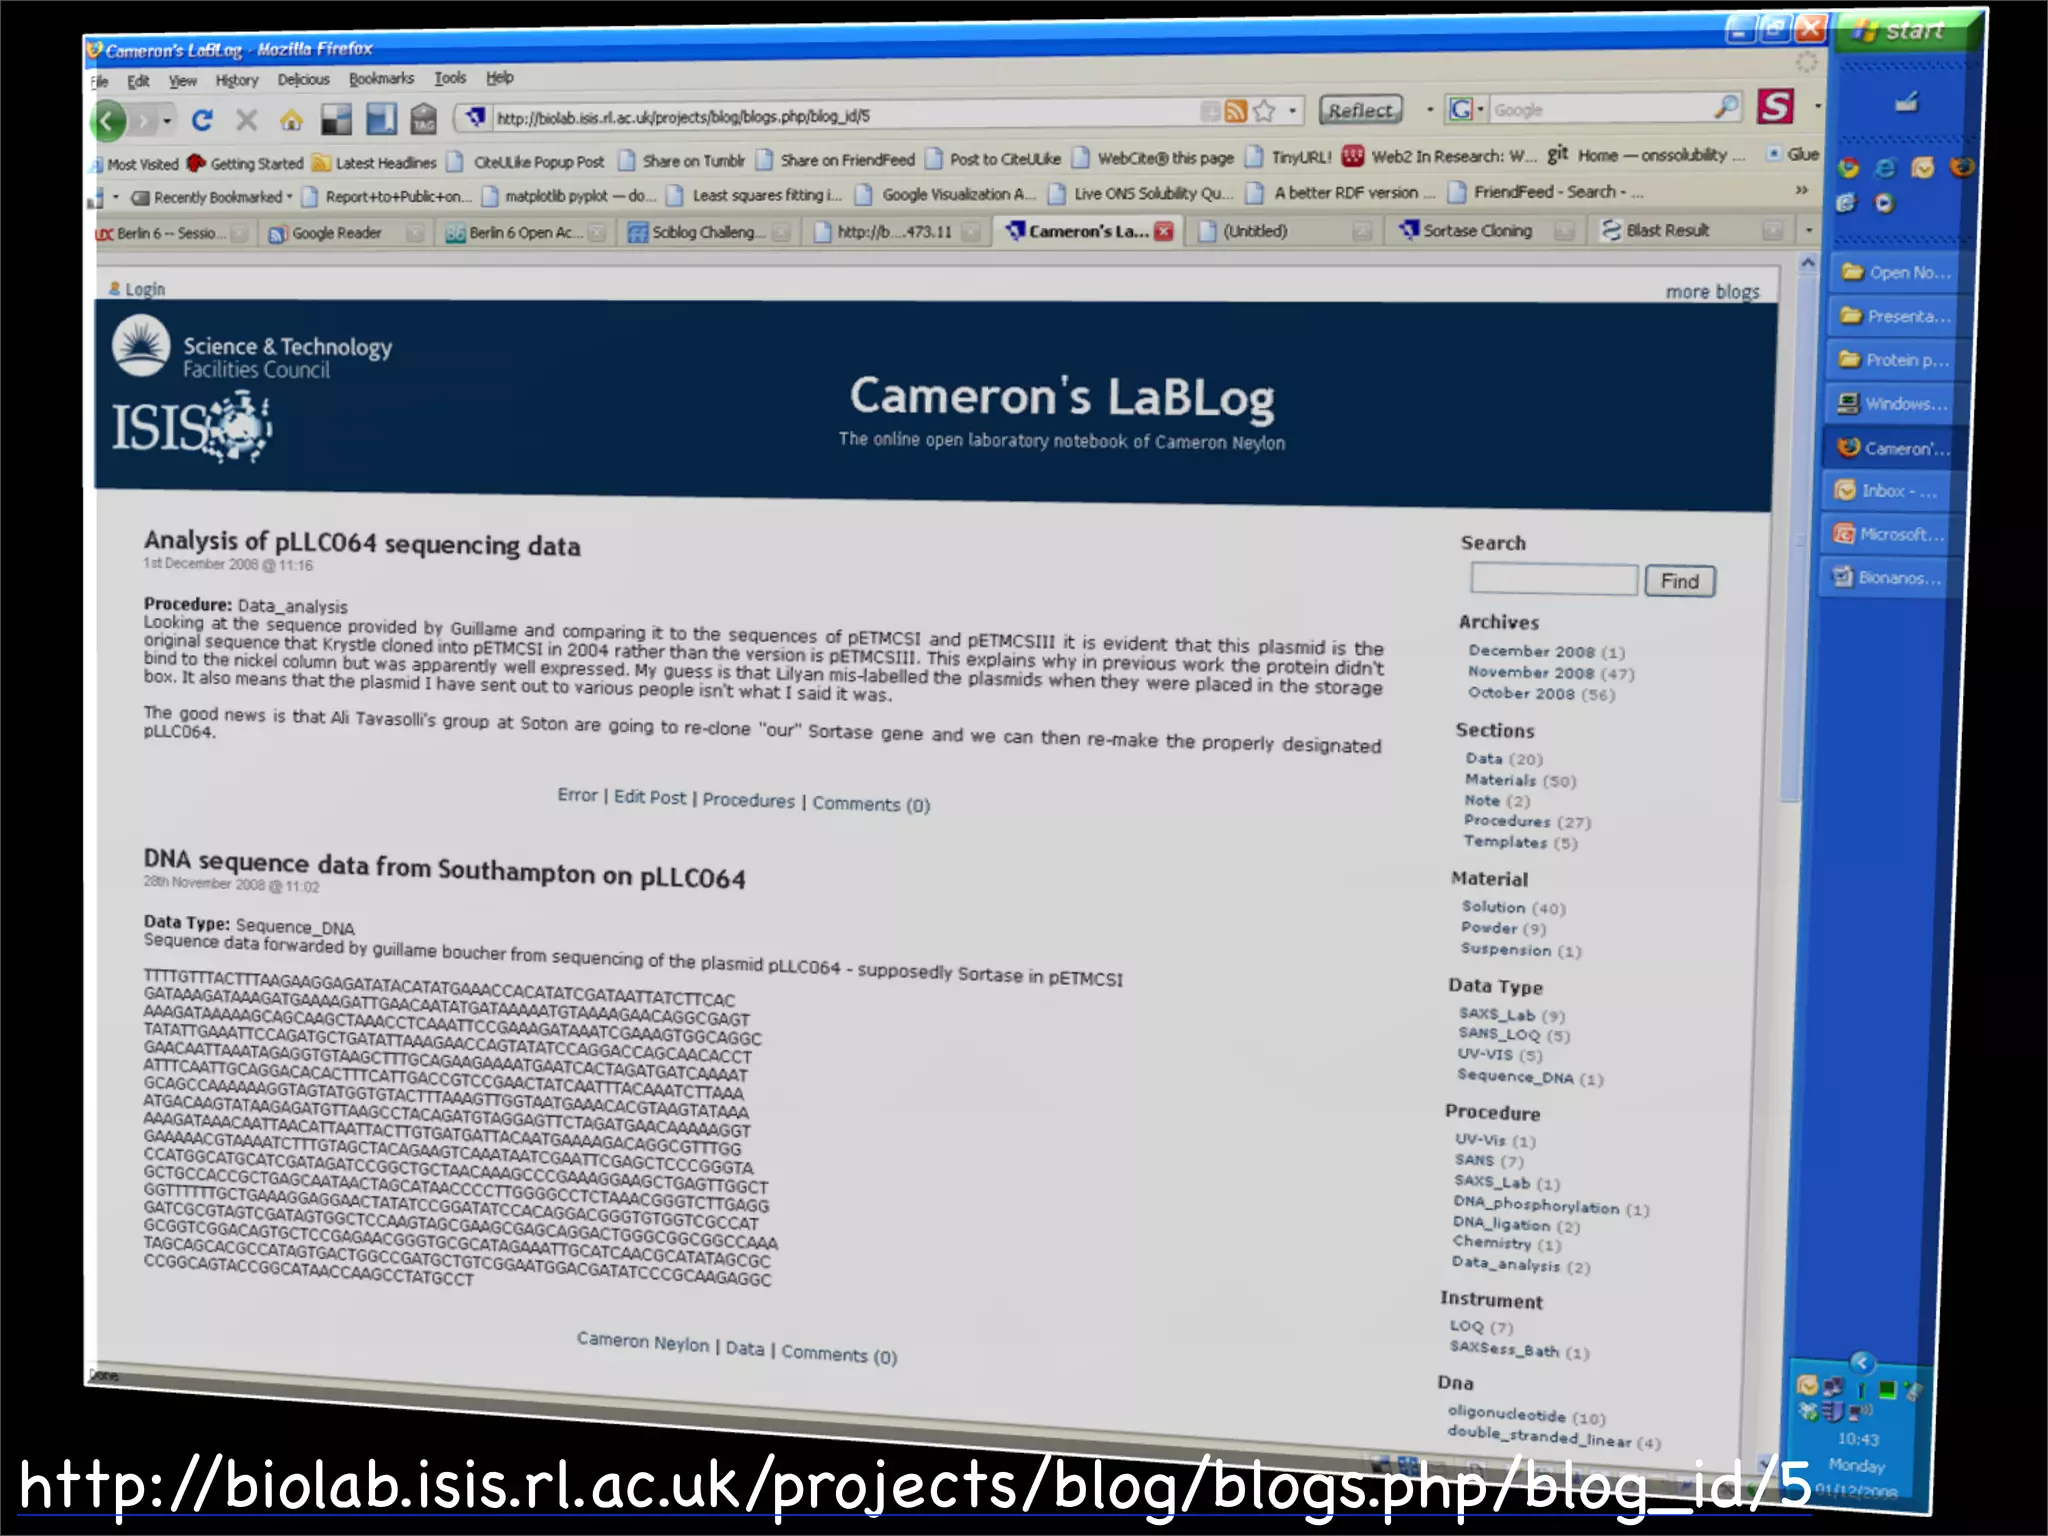
Task: Subscribe via the orange RSS feed icon
Action: click(1236, 111)
